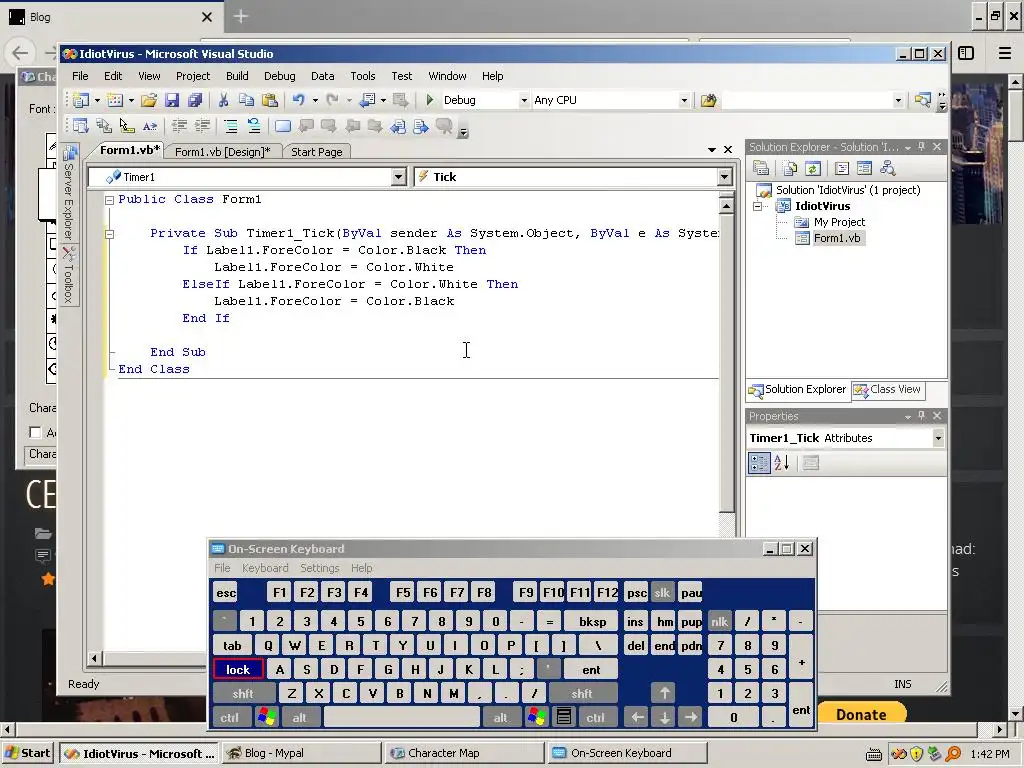Show categorized view in Properties panel
The image size is (1024, 768).
point(759,463)
